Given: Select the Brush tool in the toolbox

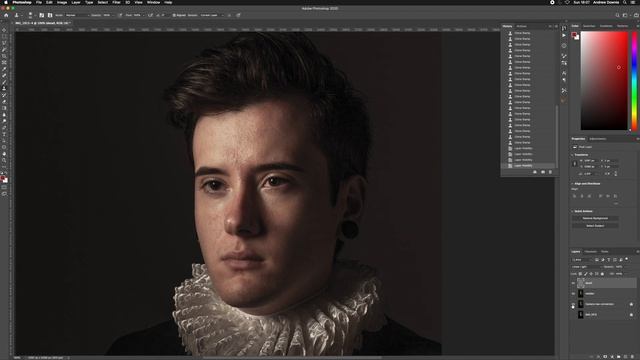Looking at the screenshot, I should pos(4,82).
